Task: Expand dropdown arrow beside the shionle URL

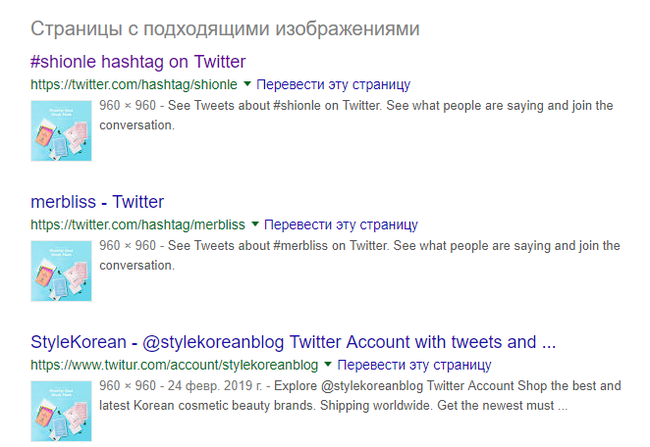Action: click(247, 84)
